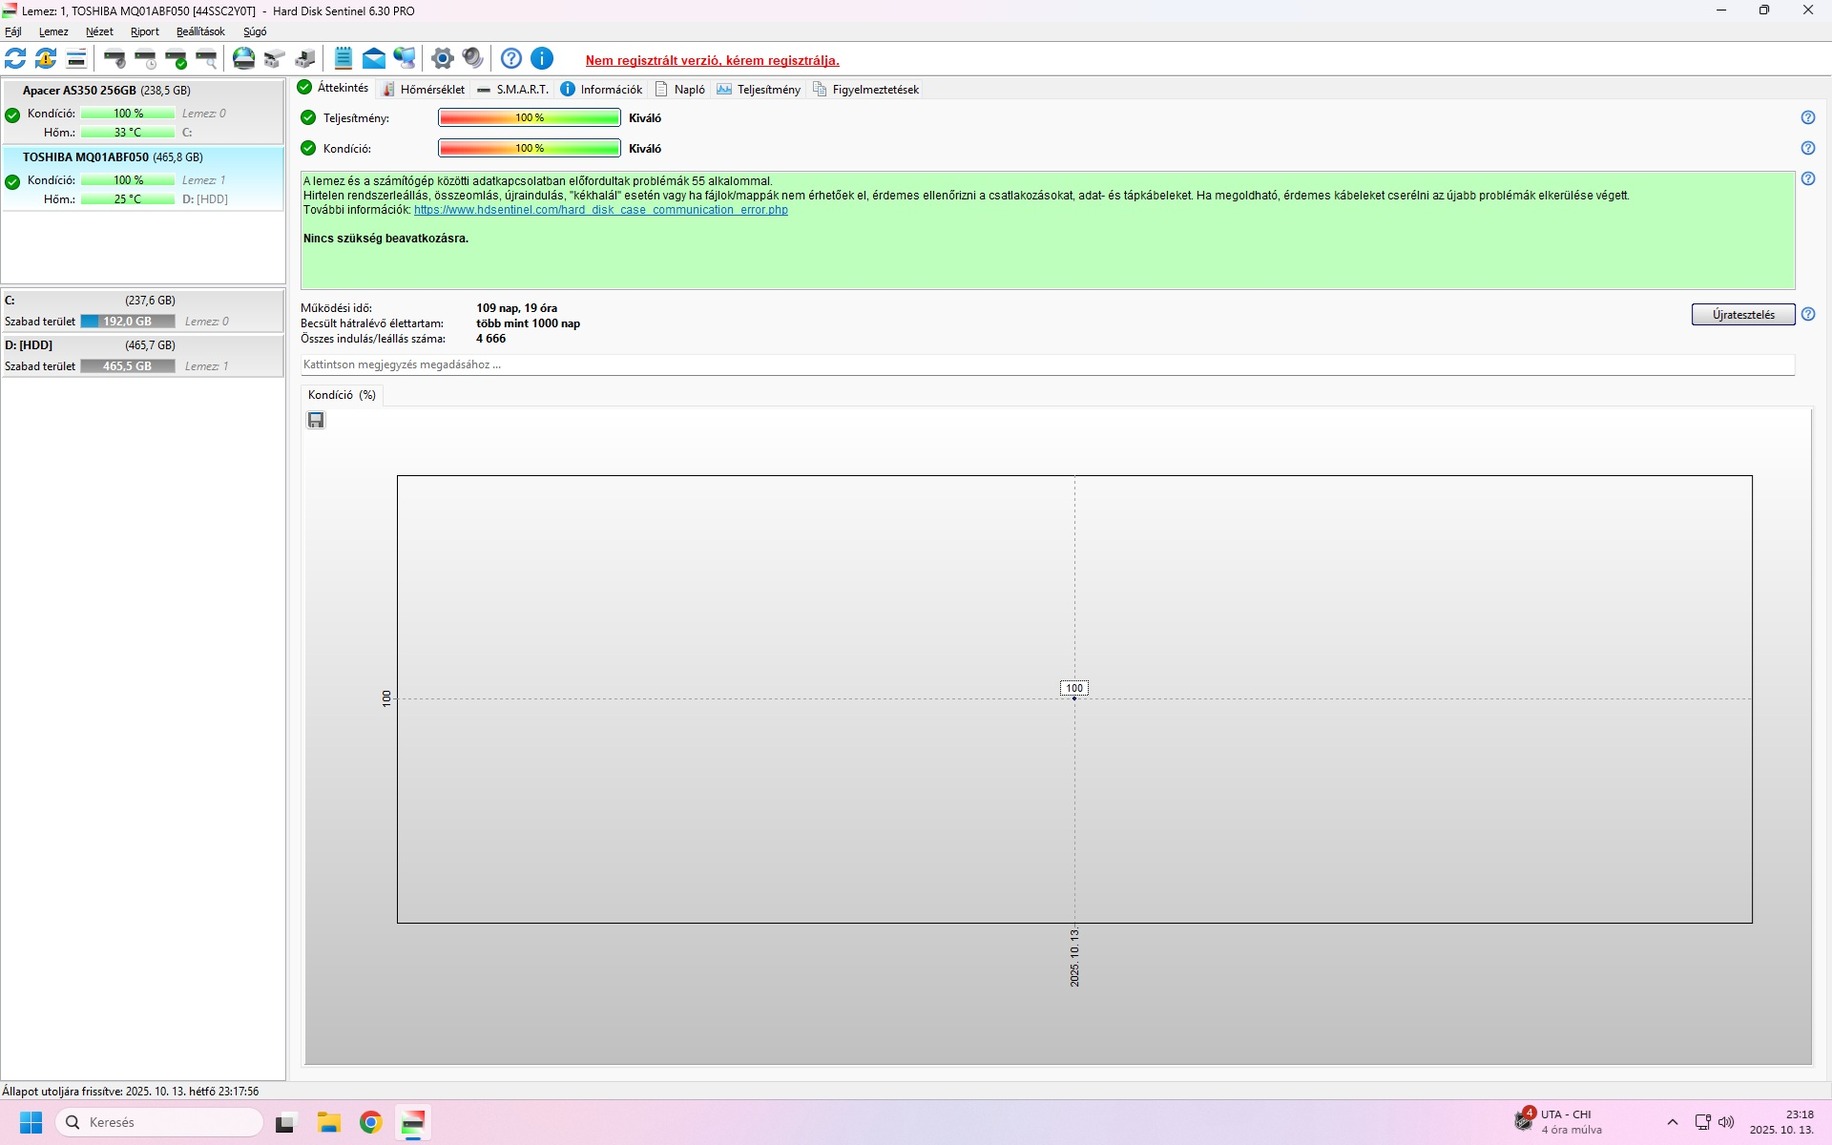Click the disk panel layout toolbar icon

[x=76, y=59]
